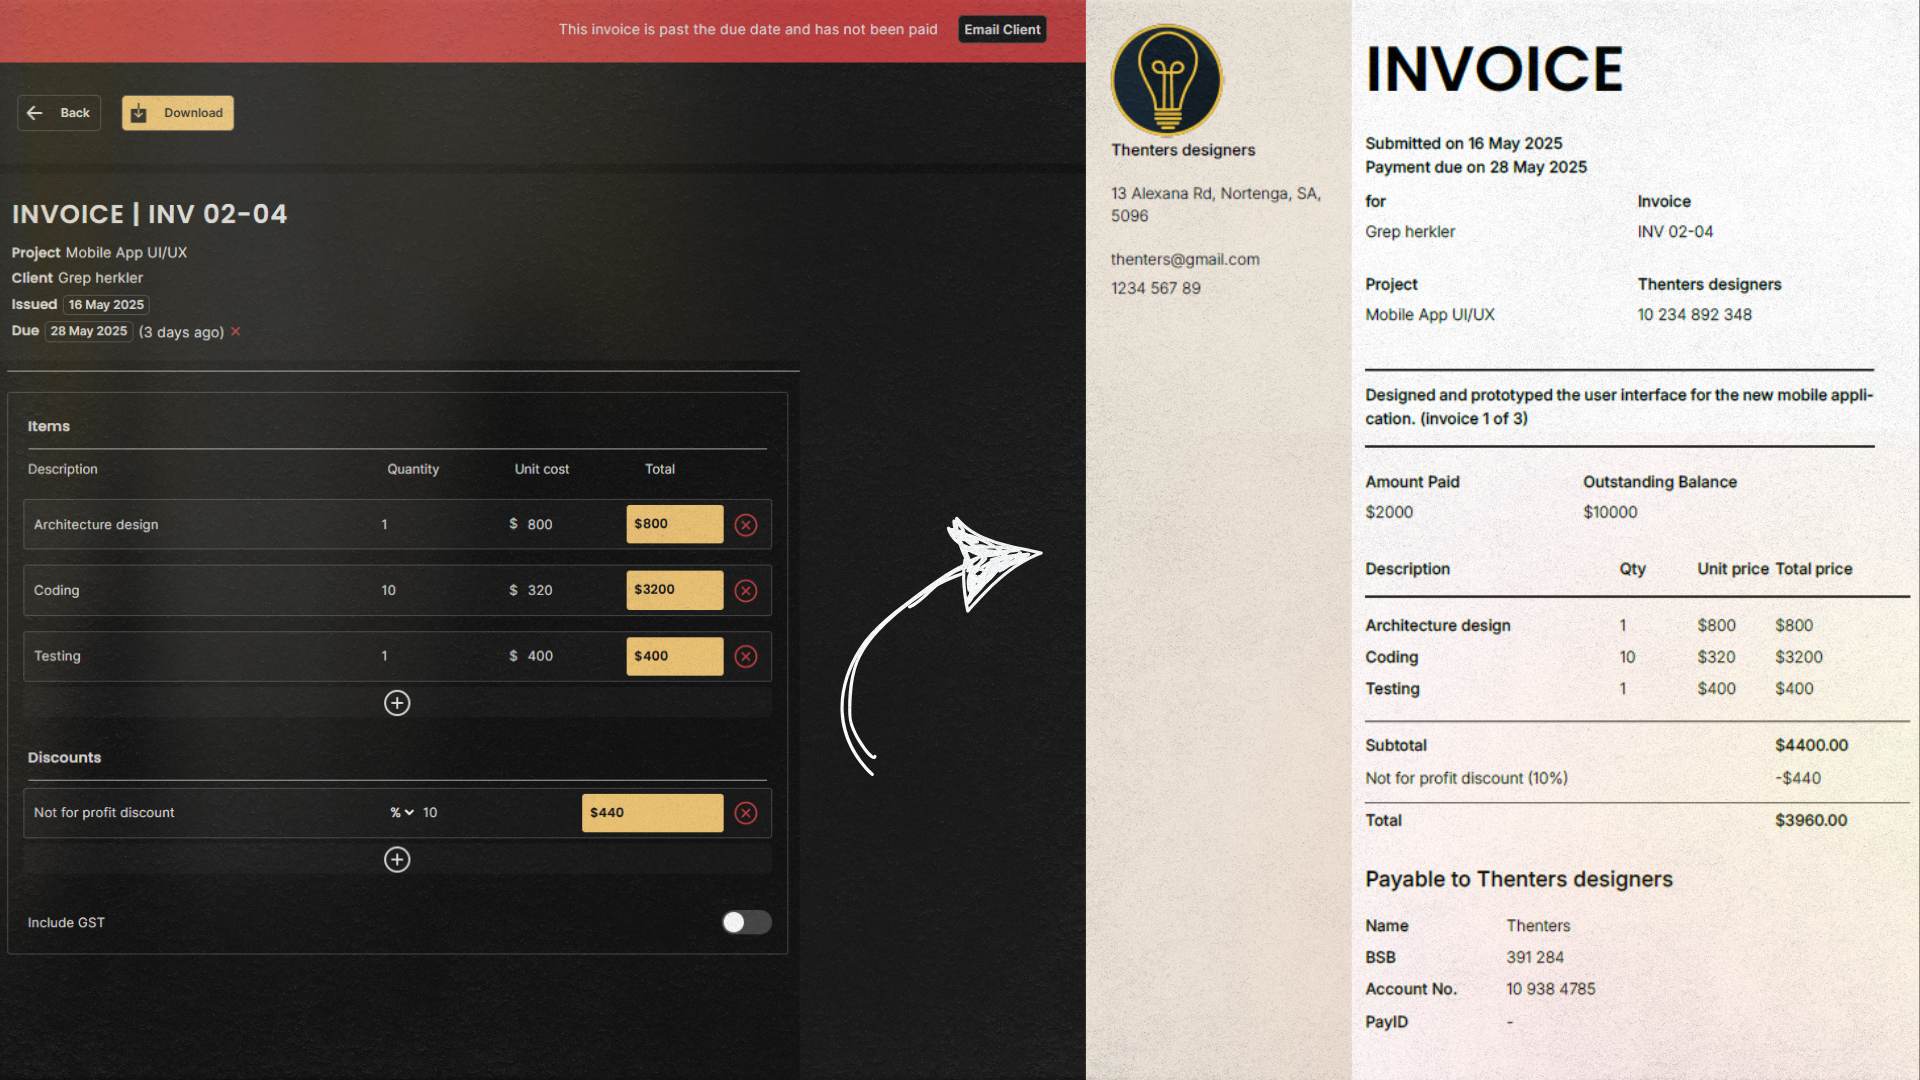Screen dimensions: 1920x1080
Task: Open the percent discount type dropdown
Action: [x=402, y=813]
